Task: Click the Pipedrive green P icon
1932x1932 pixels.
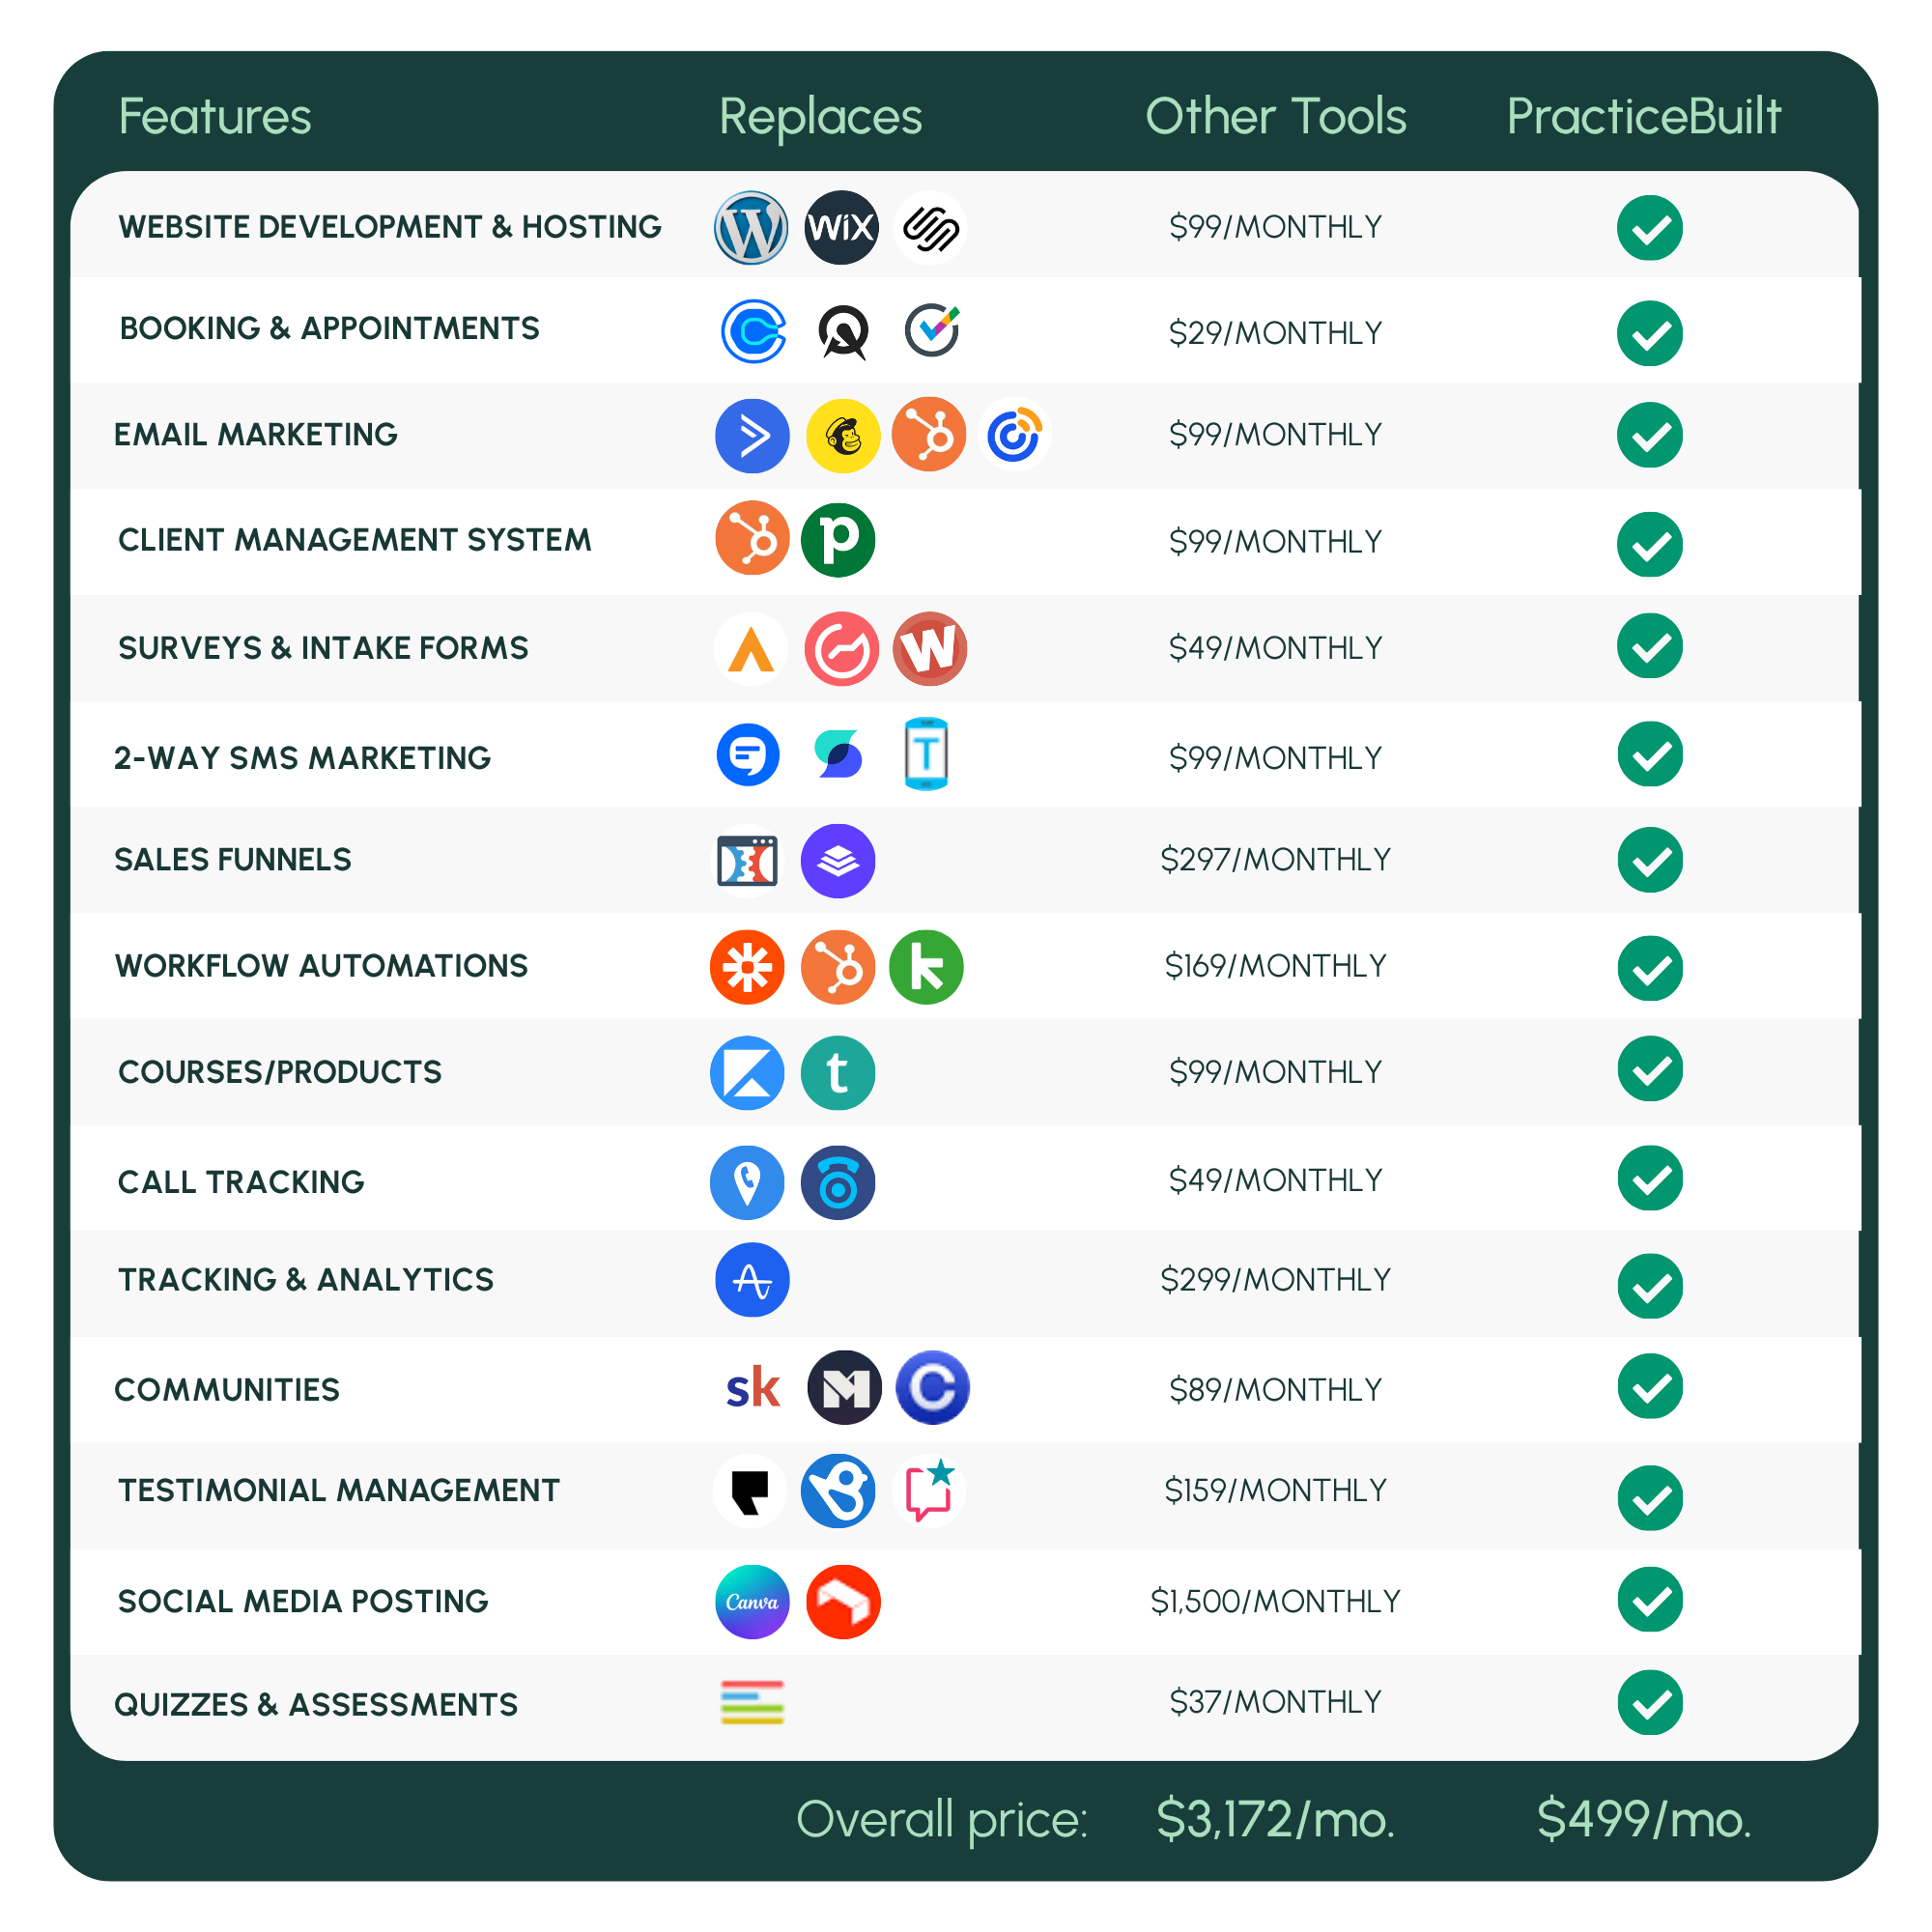Action: tap(838, 540)
